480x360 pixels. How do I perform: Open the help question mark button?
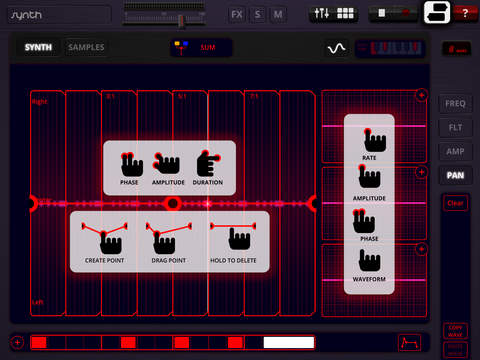465,13
